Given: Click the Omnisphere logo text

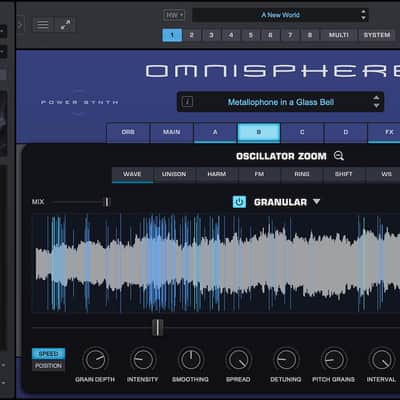Looking at the screenshot, I should 273,71.
